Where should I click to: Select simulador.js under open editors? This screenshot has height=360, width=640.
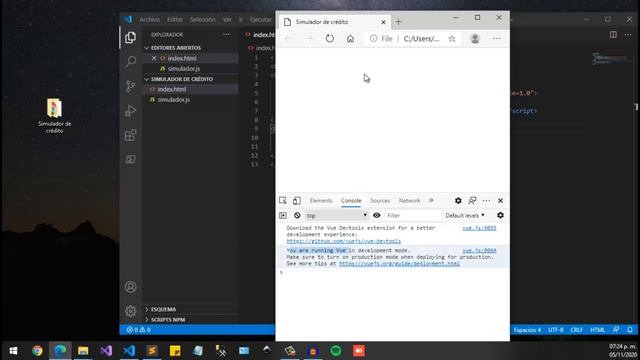(x=184, y=69)
